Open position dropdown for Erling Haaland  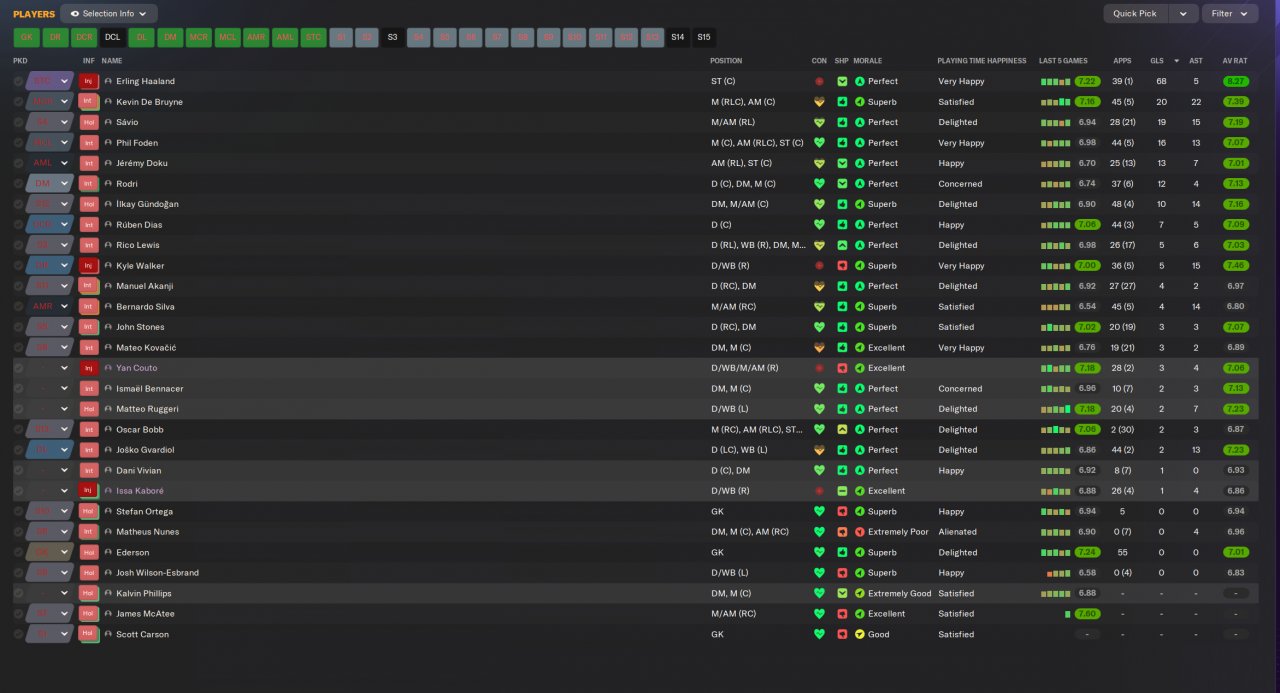65,81
